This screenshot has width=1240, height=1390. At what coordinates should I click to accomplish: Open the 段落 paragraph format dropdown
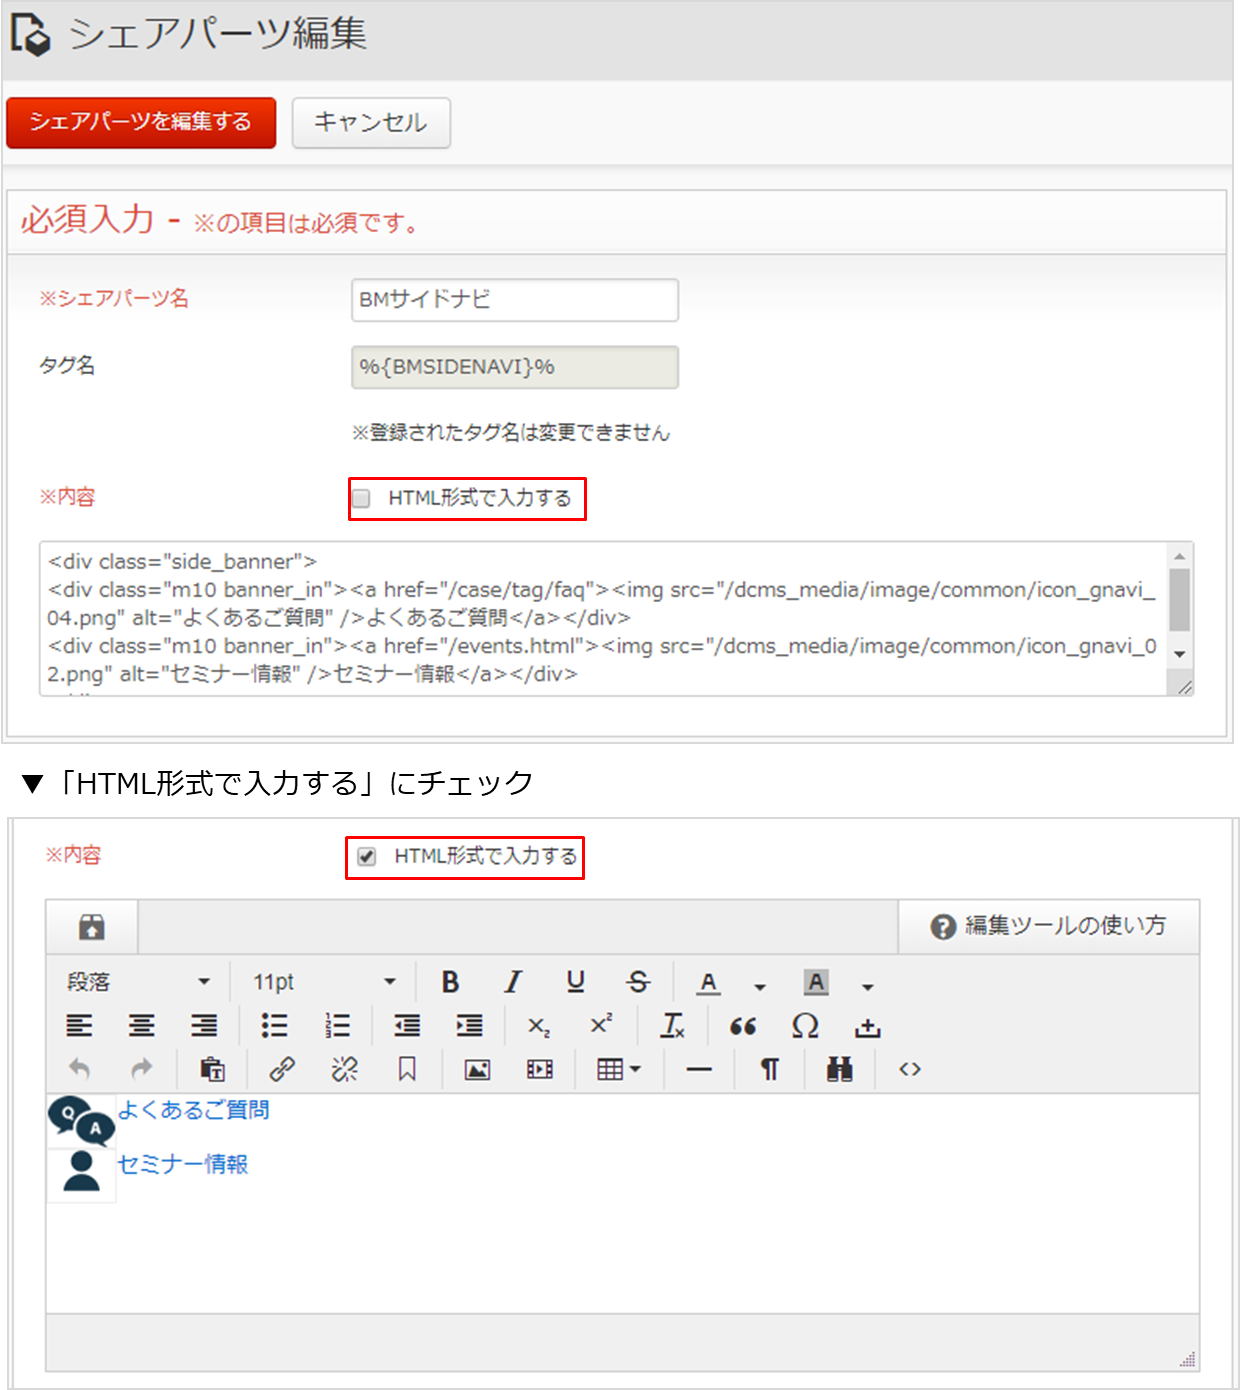click(x=138, y=982)
